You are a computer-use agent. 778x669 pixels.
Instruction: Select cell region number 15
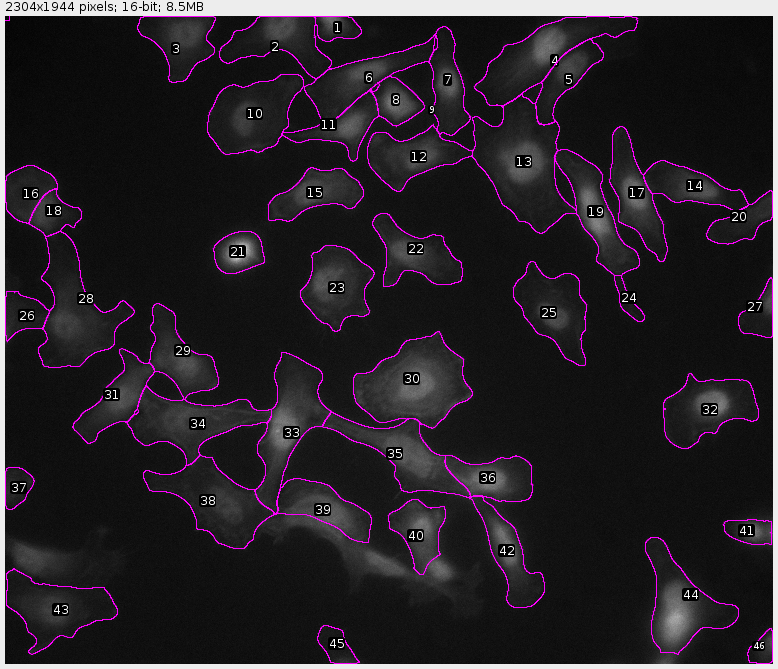pos(315,193)
